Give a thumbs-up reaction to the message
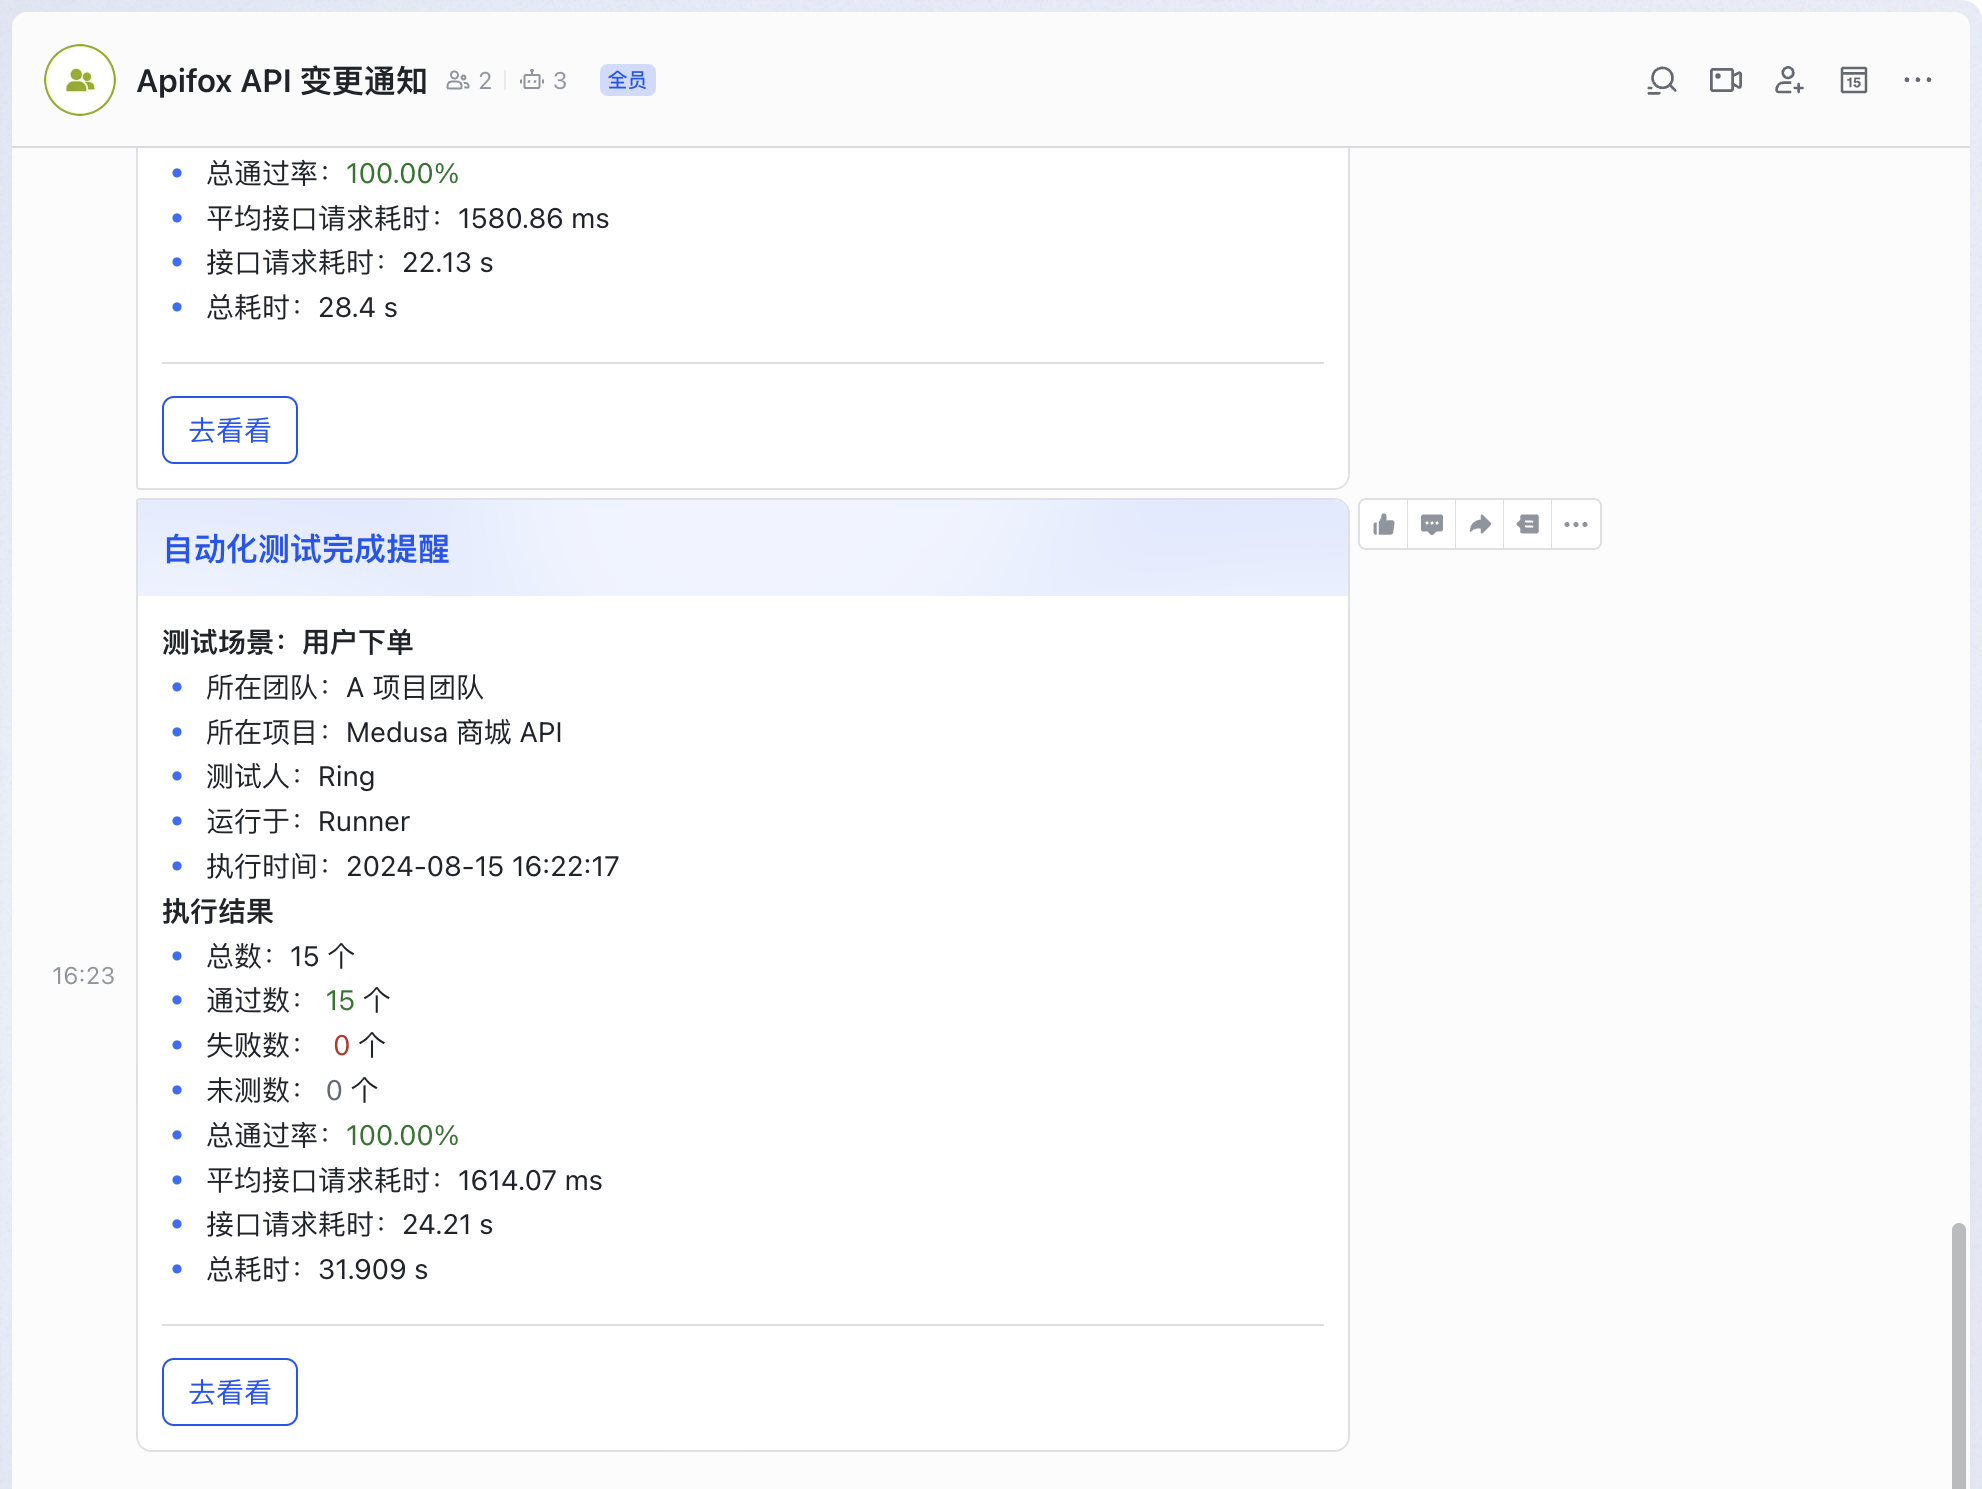The width and height of the screenshot is (1982, 1489). click(1383, 523)
